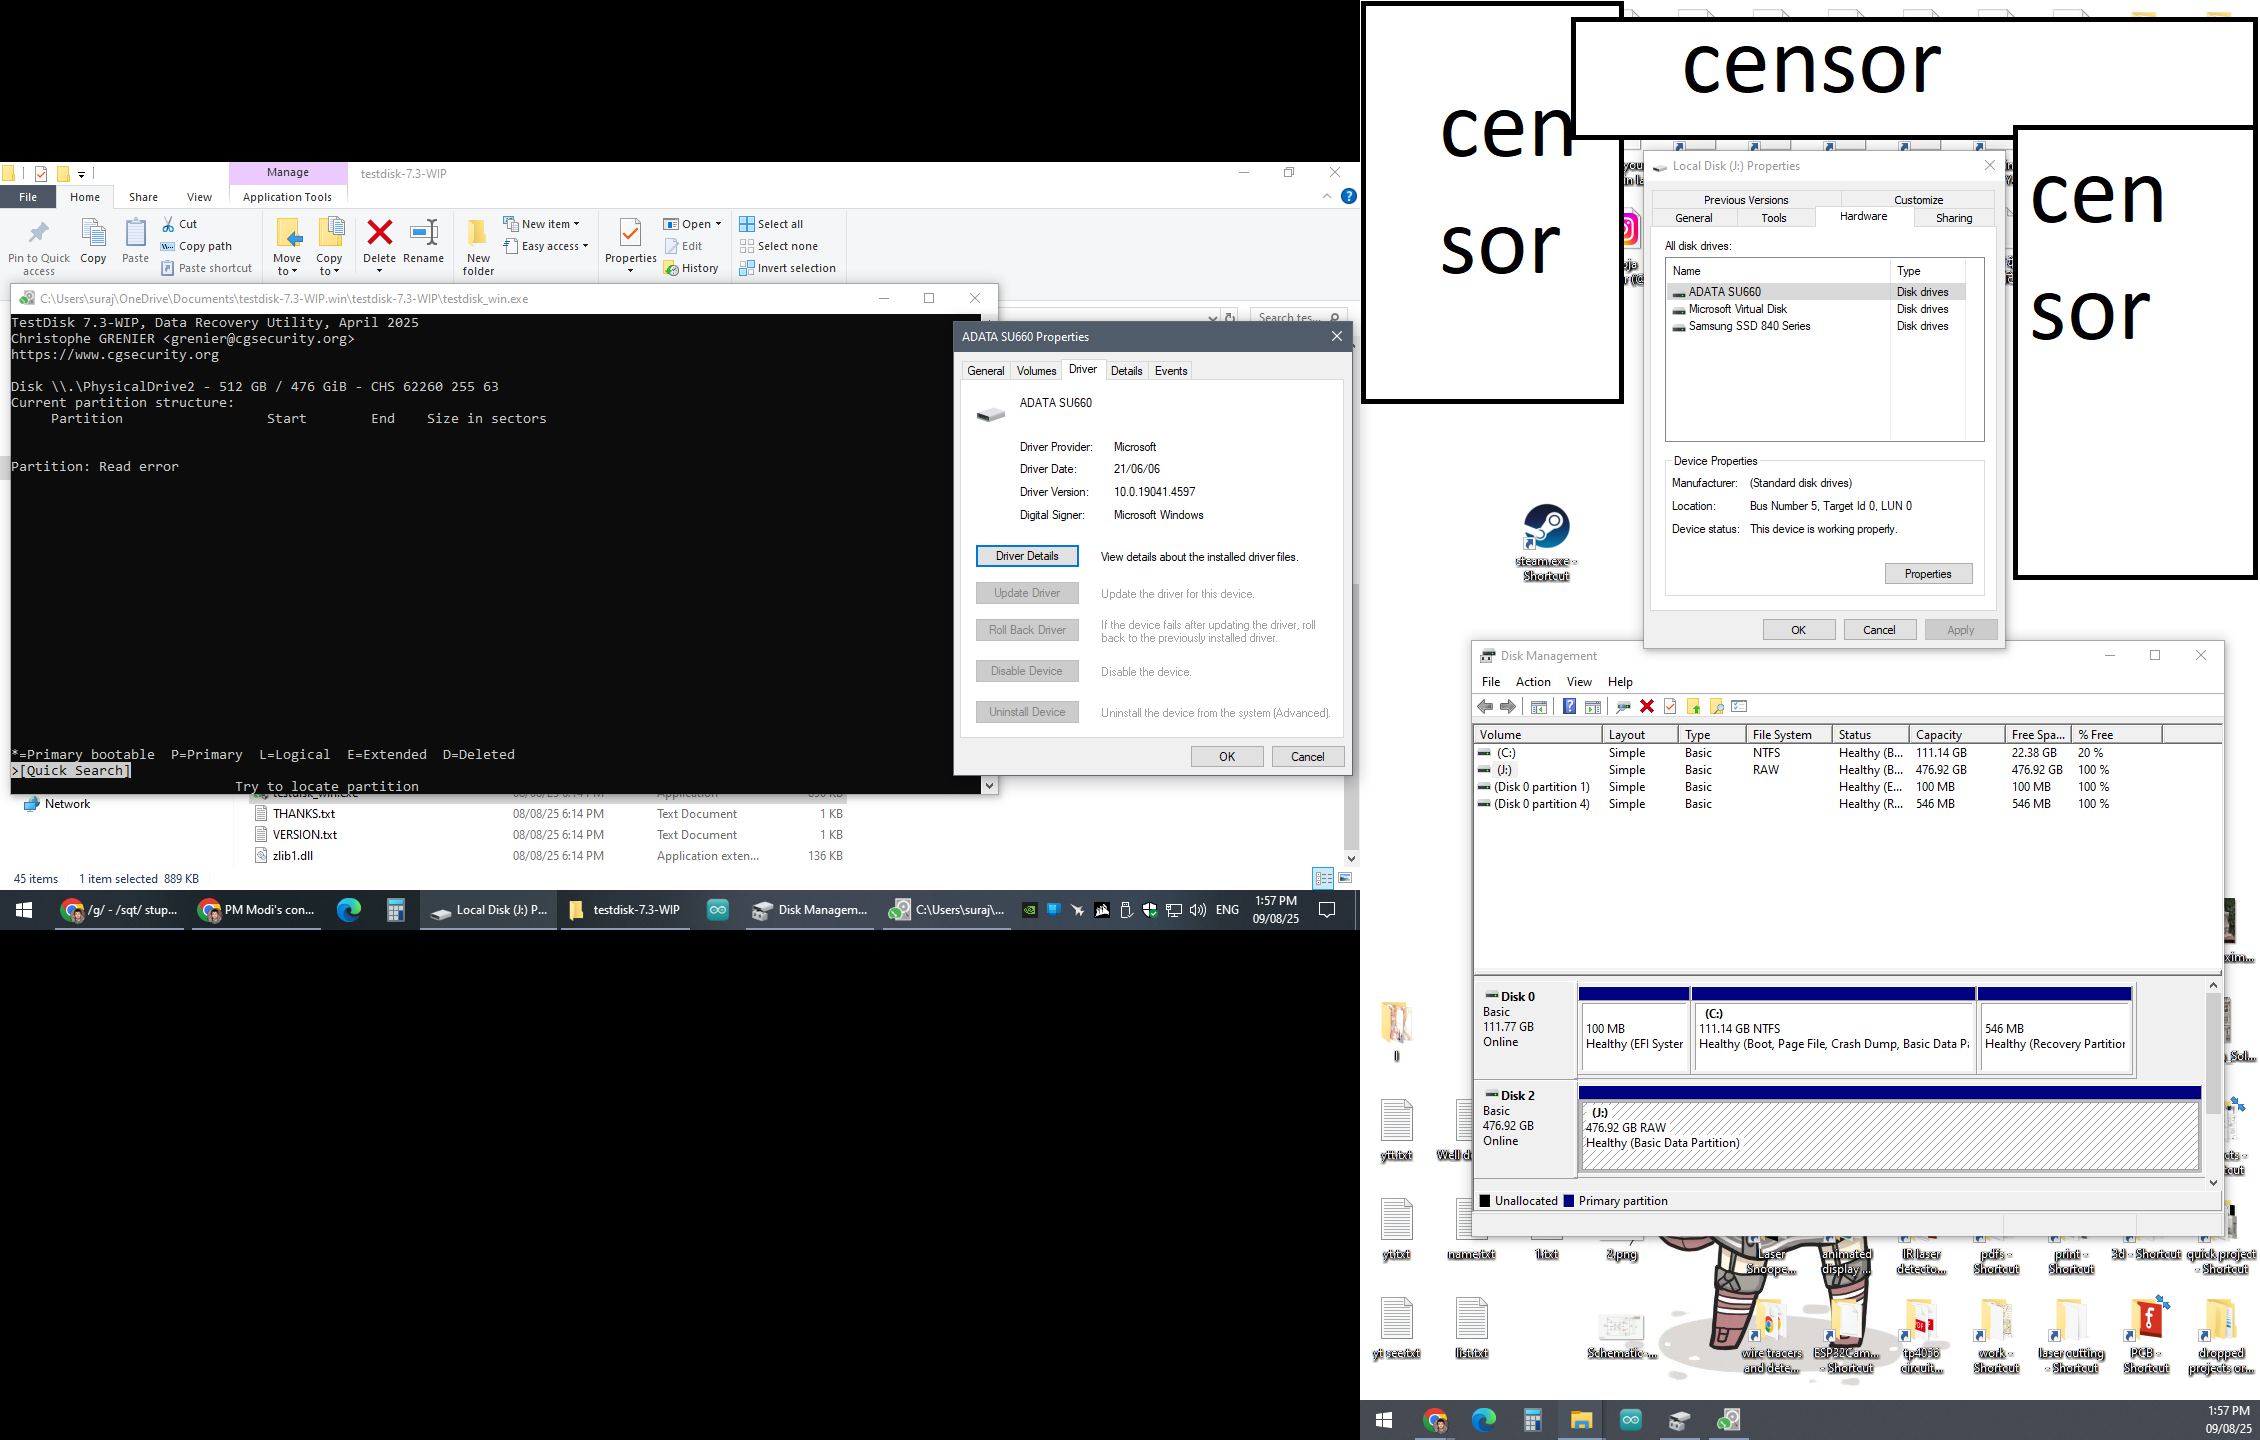The width and height of the screenshot is (2260, 1440).
Task: Click Copy path in the Explorer ribbon
Action: pyautogui.click(x=197, y=246)
